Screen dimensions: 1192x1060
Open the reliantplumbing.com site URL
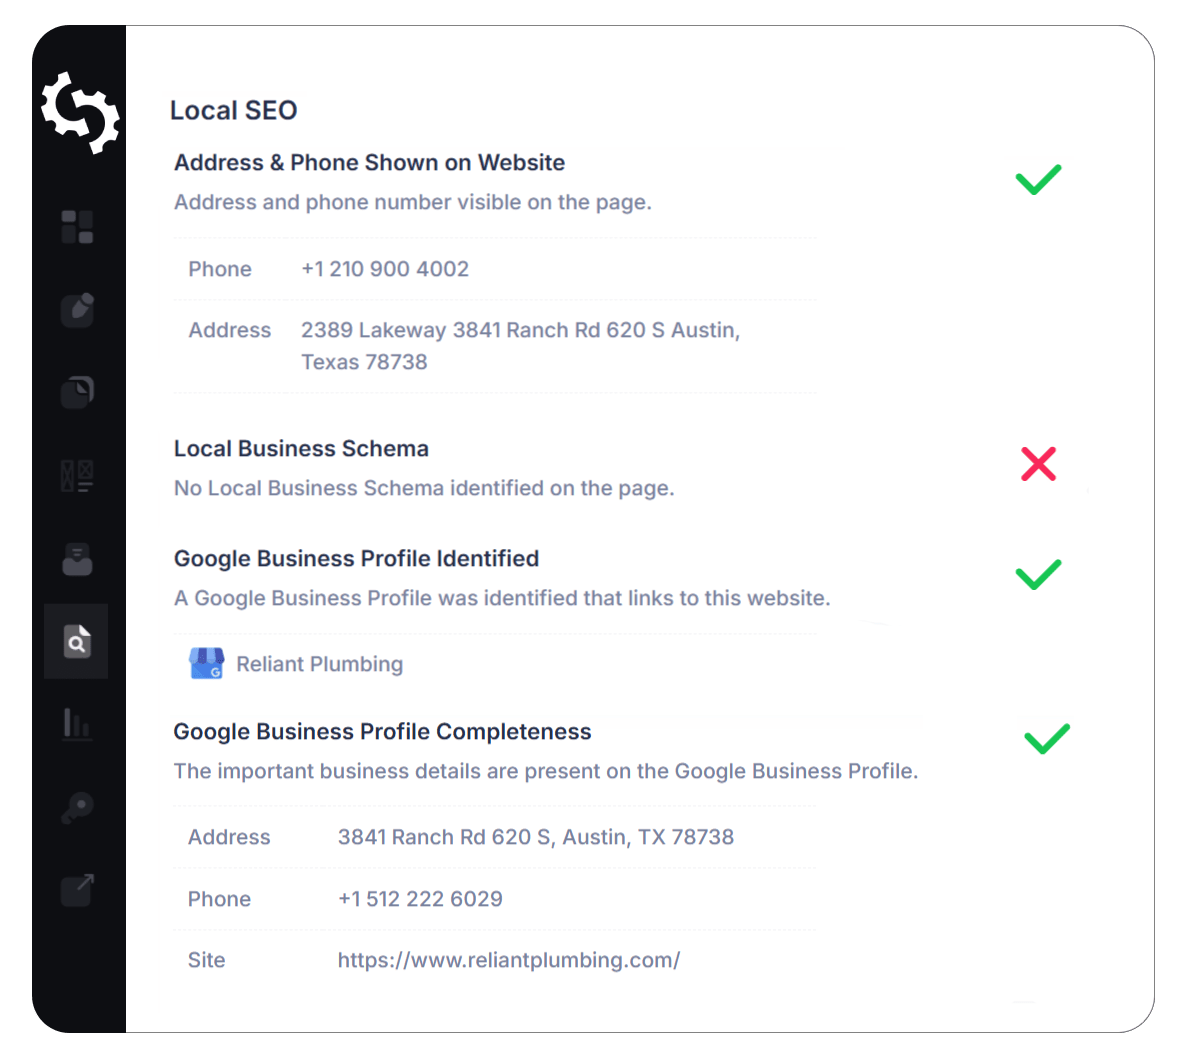(508, 960)
